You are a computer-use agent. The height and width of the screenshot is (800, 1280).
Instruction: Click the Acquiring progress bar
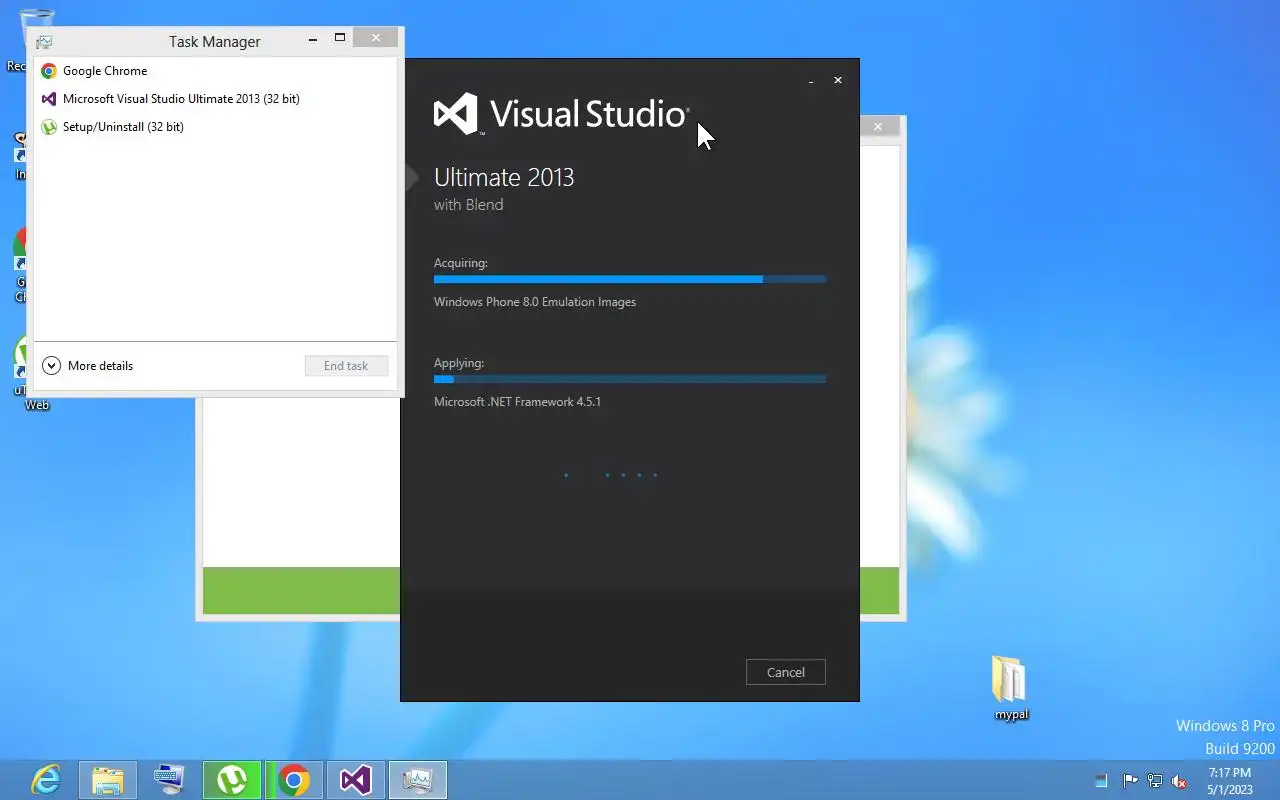pyautogui.click(x=630, y=280)
